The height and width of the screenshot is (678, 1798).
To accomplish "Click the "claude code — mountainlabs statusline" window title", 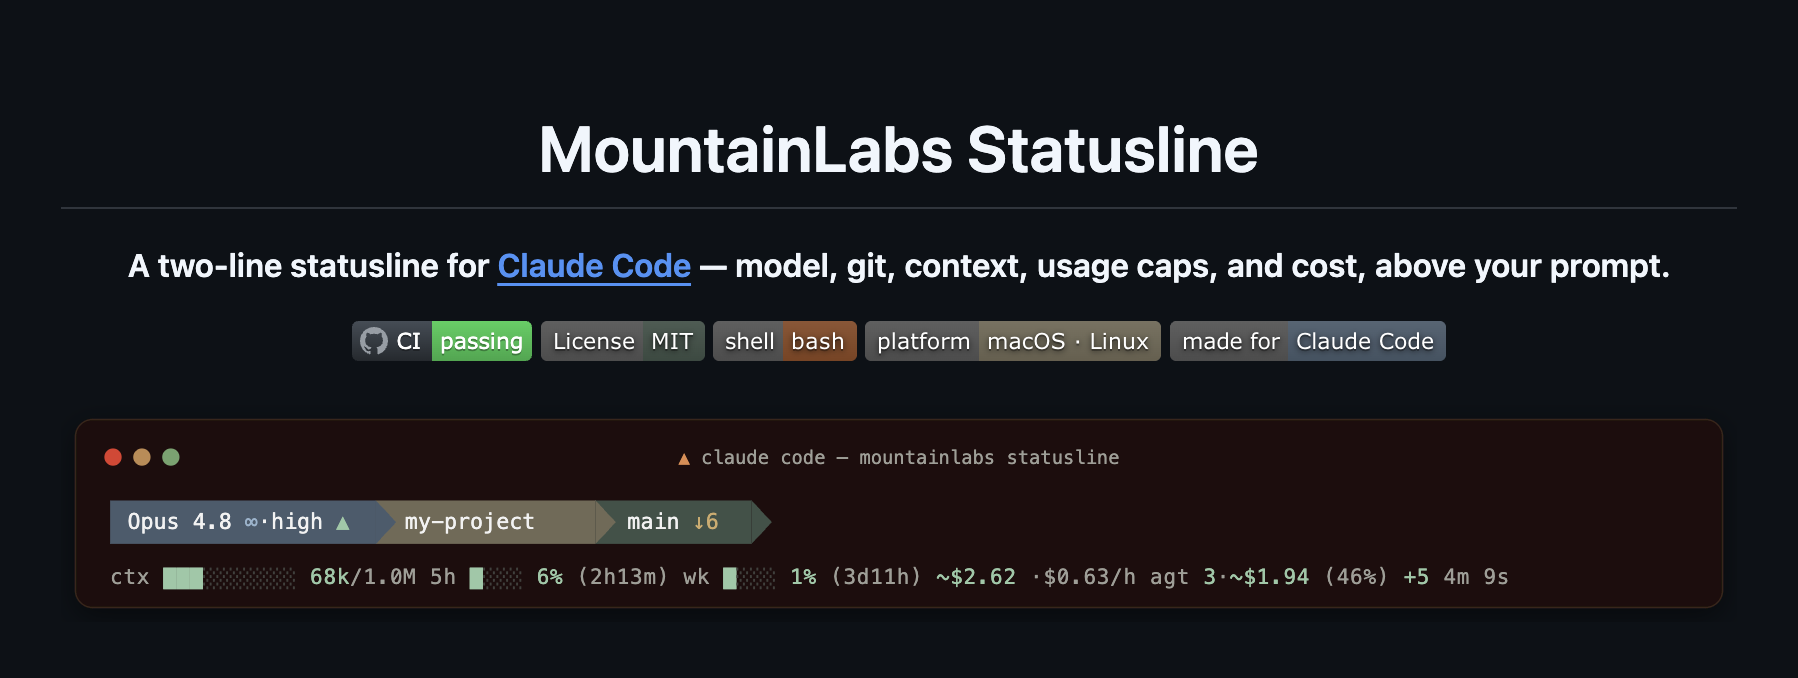I will [910, 457].
